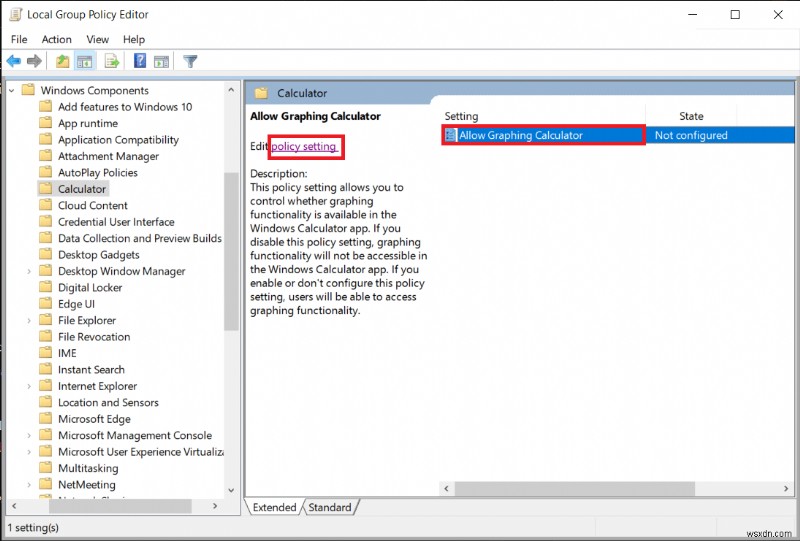Screen dimensions: 800x541
Task: Select the Application Compatibility folder
Action: click(x=118, y=139)
